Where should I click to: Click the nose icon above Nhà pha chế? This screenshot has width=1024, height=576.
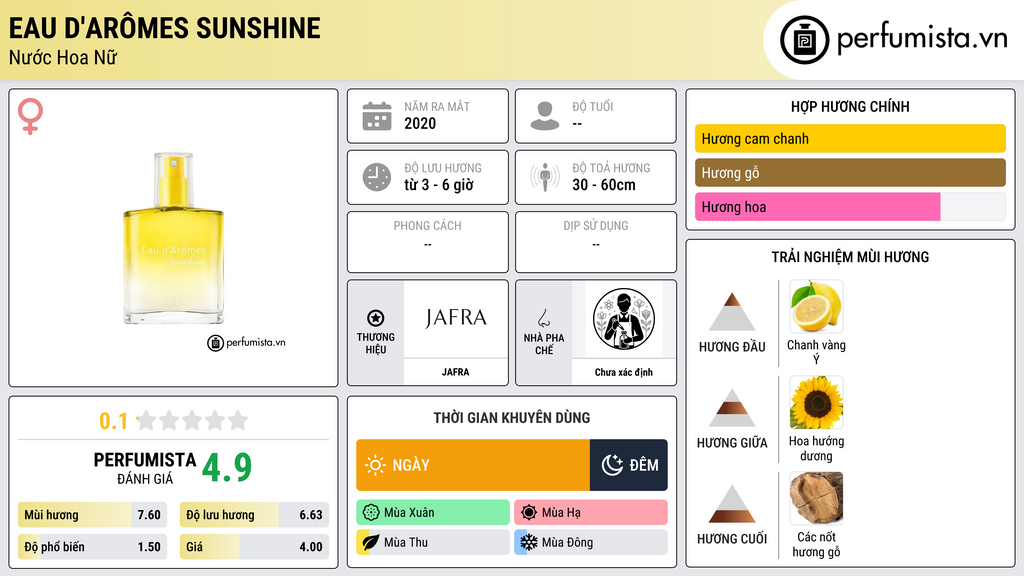tap(543, 318)
